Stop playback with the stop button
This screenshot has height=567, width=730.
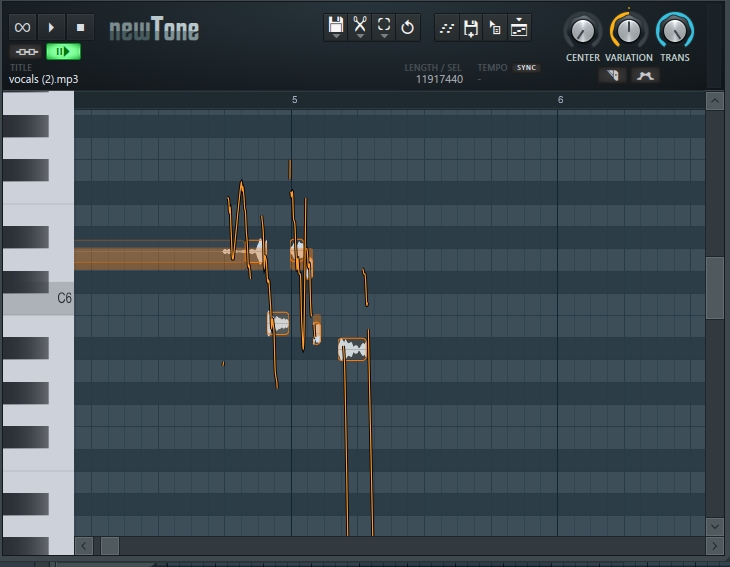80,27
